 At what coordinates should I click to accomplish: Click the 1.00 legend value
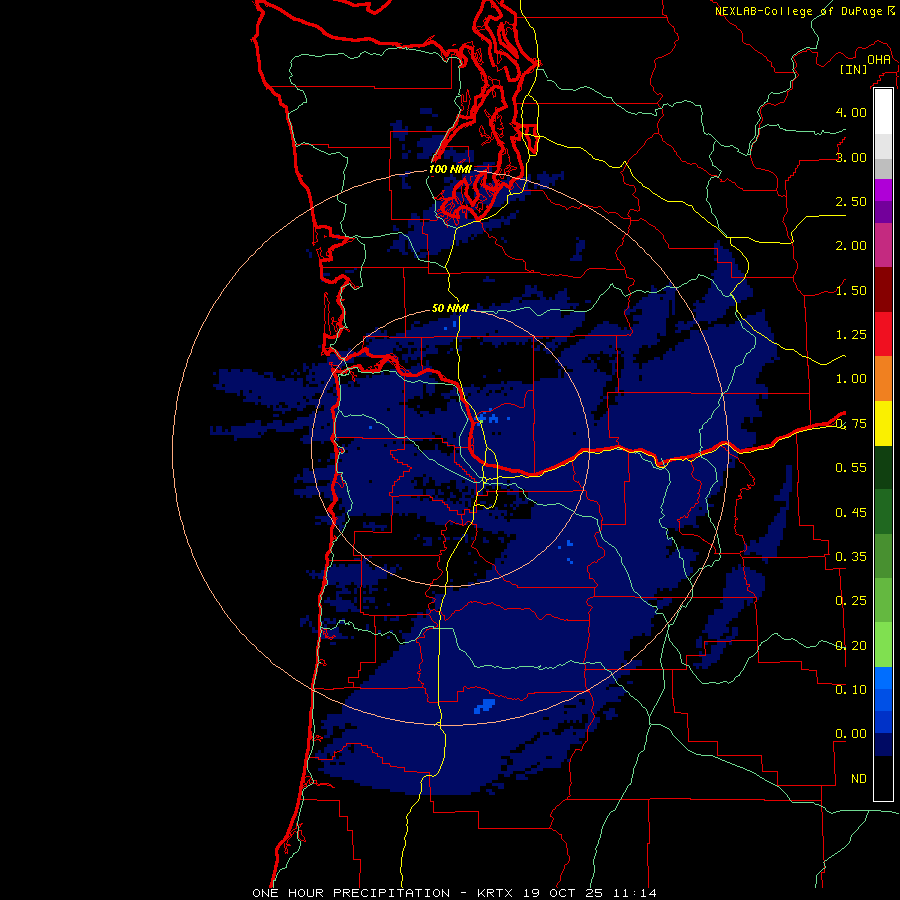click(x=851, y=379)
